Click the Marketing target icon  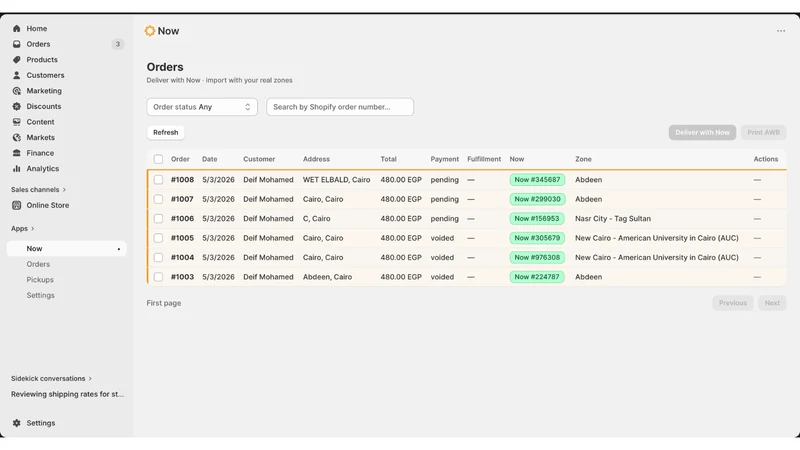16,91
